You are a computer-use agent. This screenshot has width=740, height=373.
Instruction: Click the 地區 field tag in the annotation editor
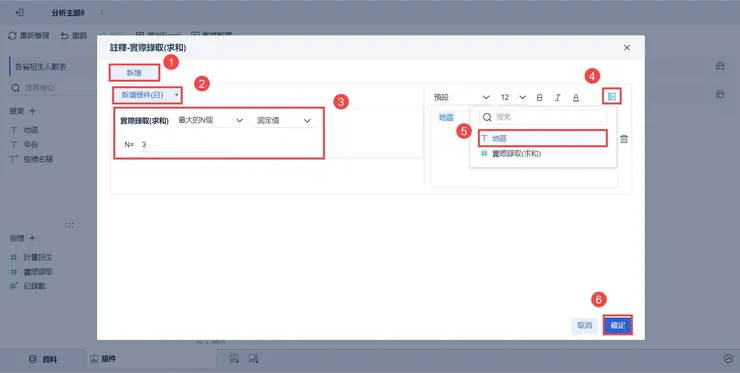point(446,118)
